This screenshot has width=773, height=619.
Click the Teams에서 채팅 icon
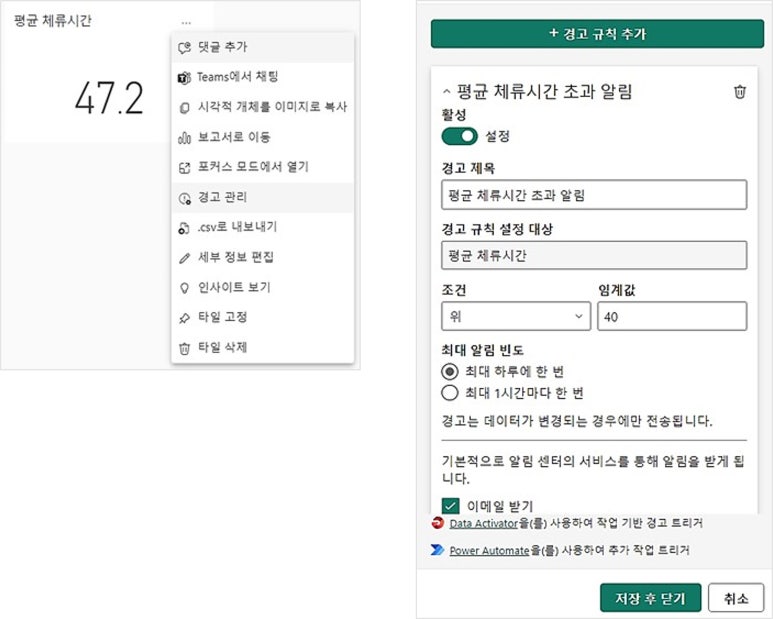(x=183, y=77)
